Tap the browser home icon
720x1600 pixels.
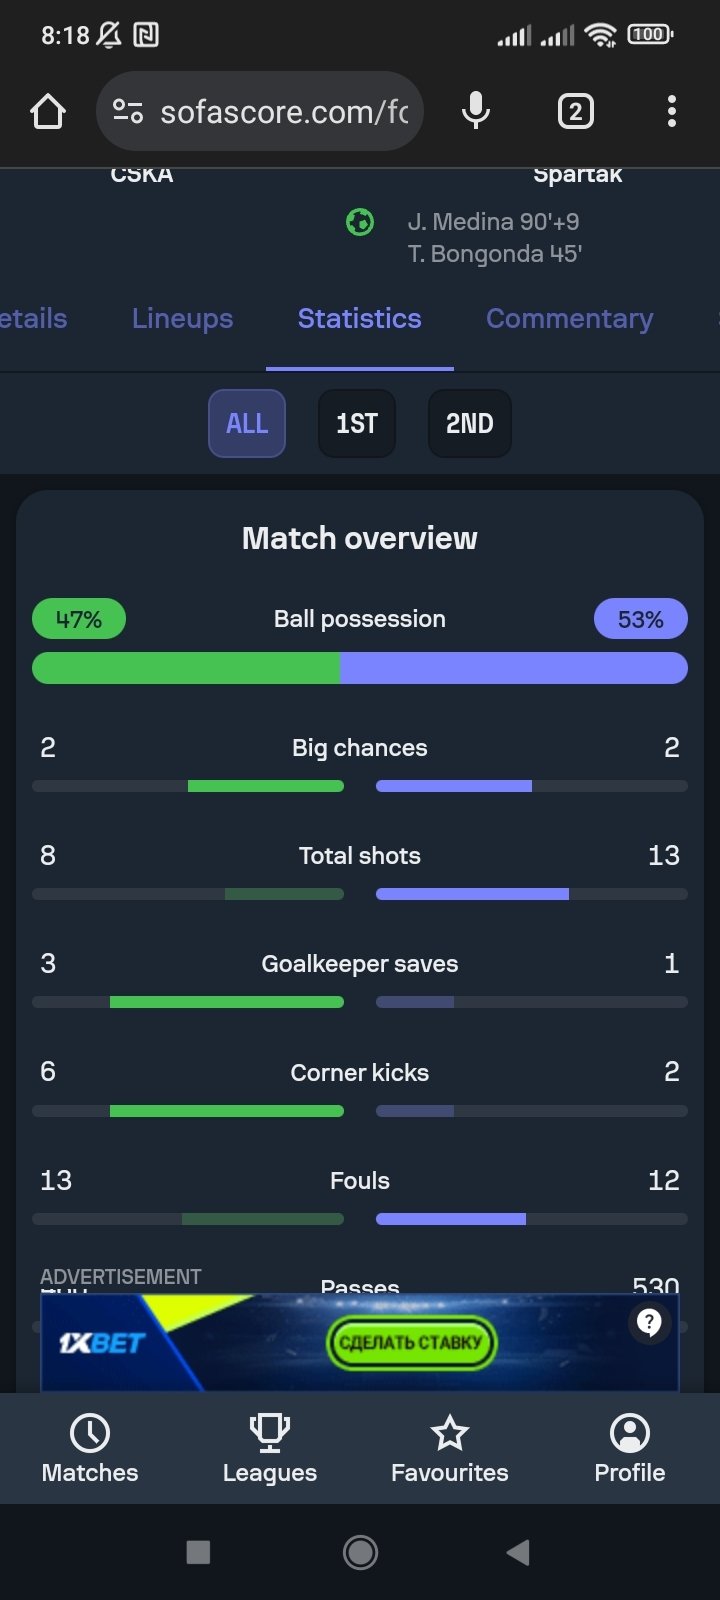(48, 111)
